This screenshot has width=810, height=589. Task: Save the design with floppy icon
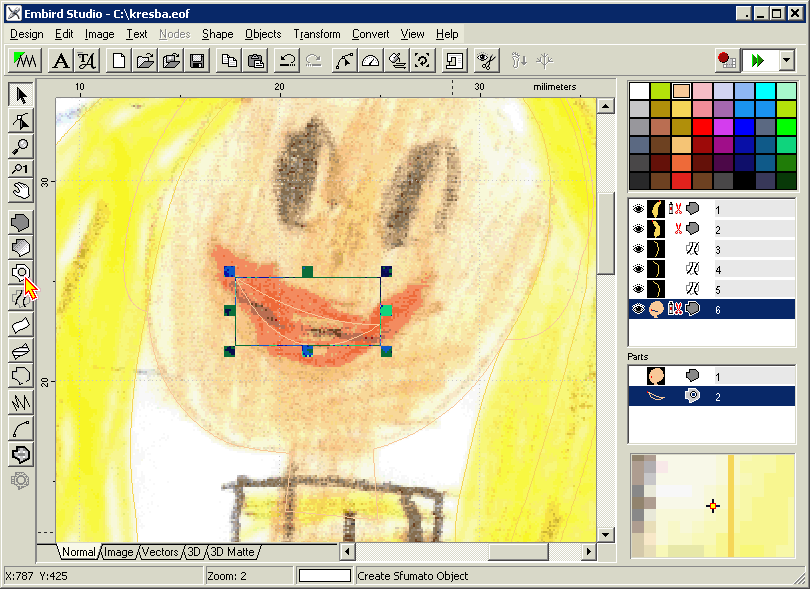click(197, 61)
